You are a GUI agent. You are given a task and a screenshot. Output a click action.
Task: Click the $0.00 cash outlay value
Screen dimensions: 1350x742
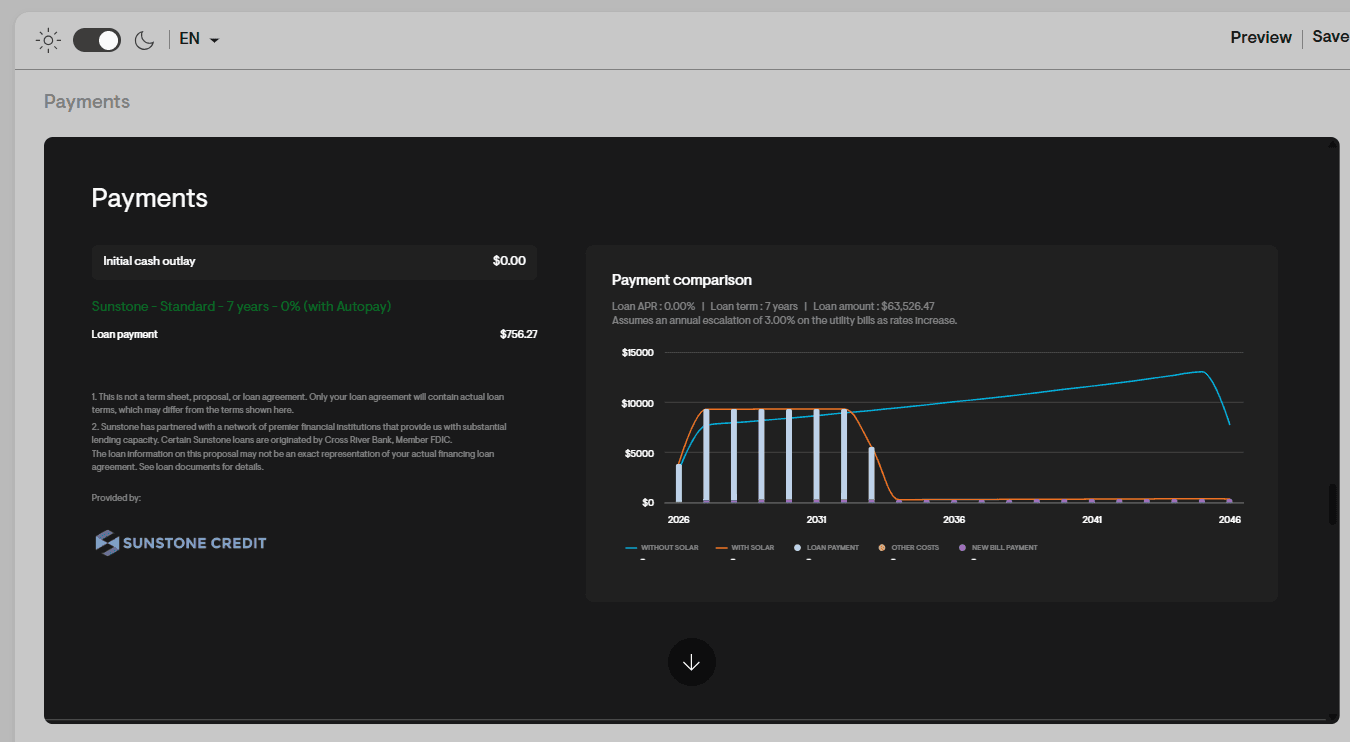(509, 261)
